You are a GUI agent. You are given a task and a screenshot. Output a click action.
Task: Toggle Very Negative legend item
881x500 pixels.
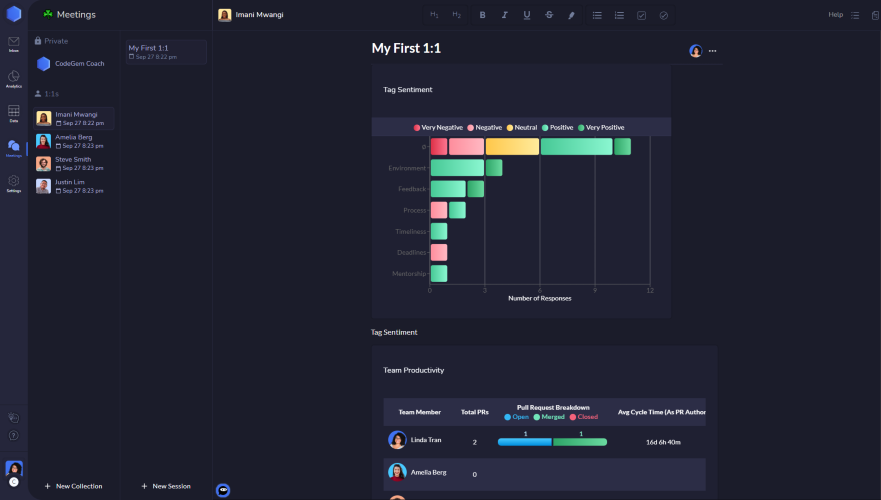coord(438,128)
